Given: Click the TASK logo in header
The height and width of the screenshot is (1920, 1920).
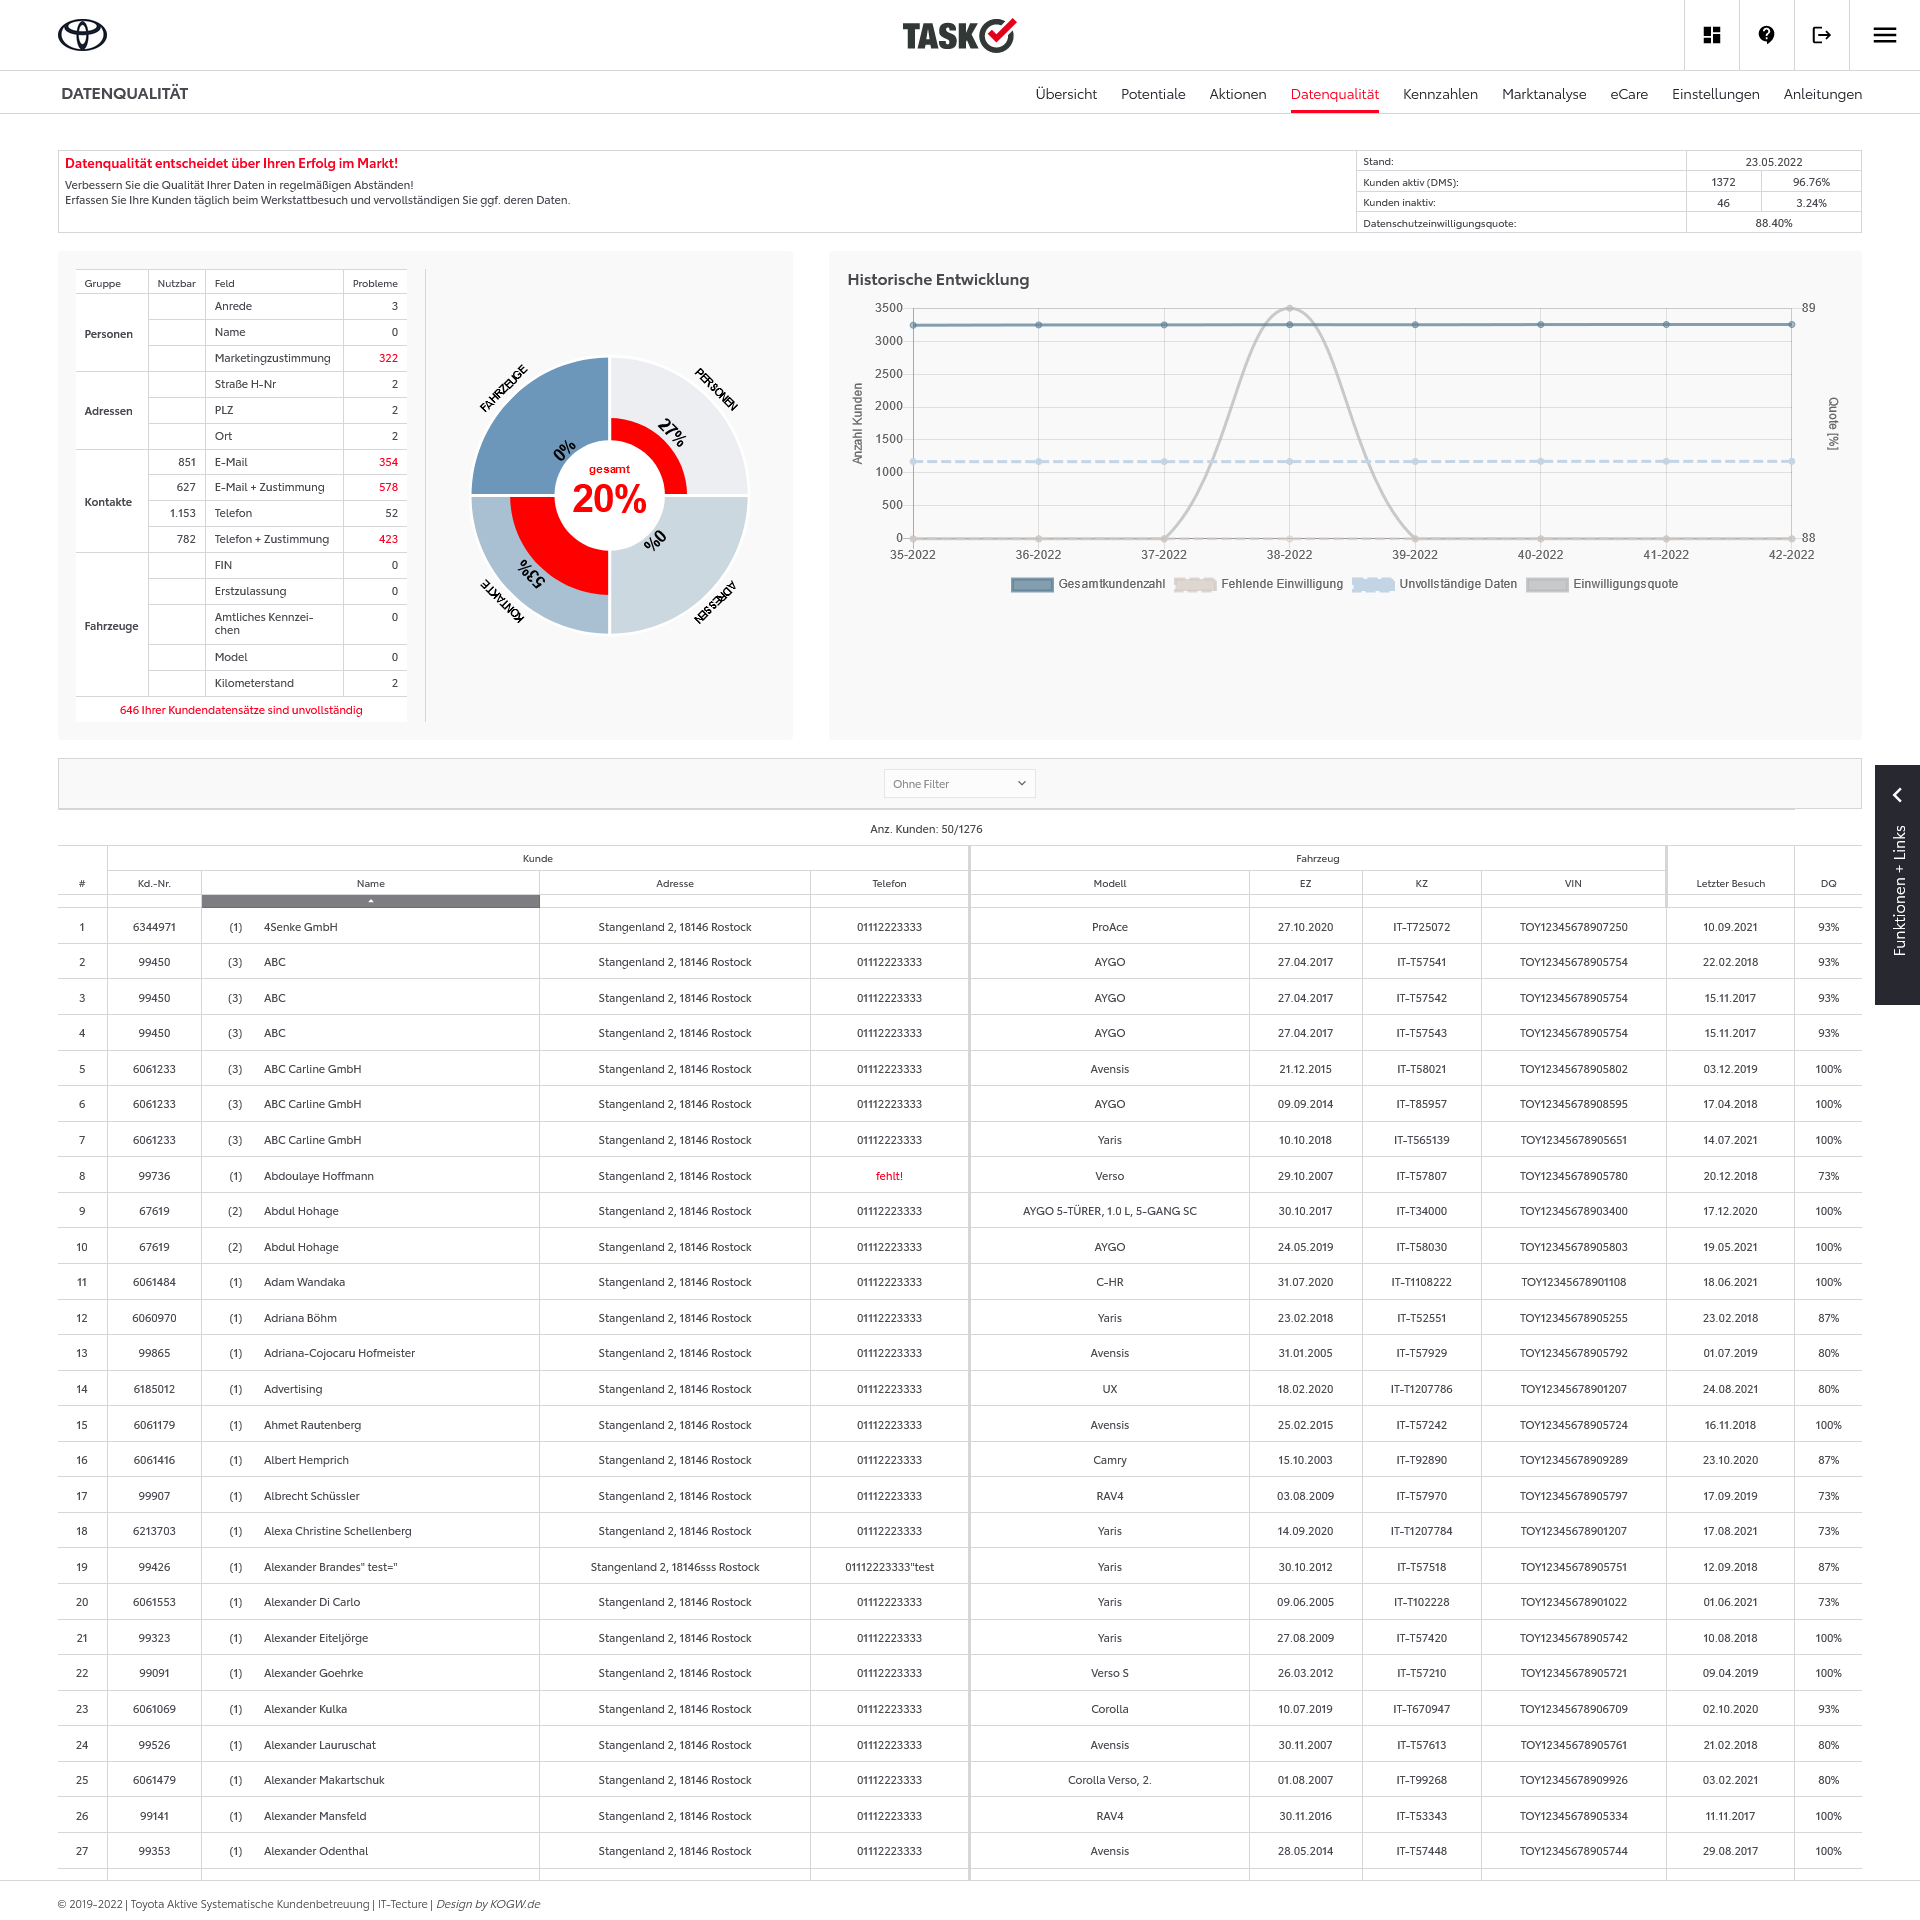Looking at the screenshot, I should point(958,35).
